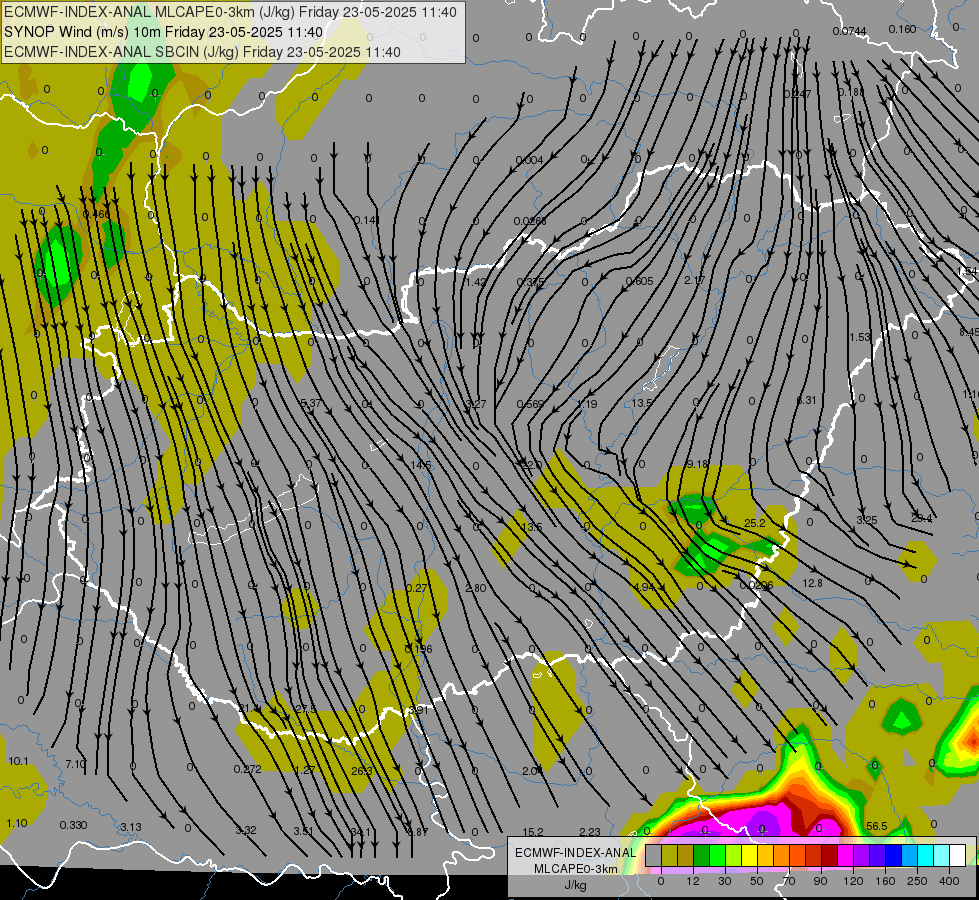
Task: Click the map value 15.2
Action: click(x=533, y=832)
